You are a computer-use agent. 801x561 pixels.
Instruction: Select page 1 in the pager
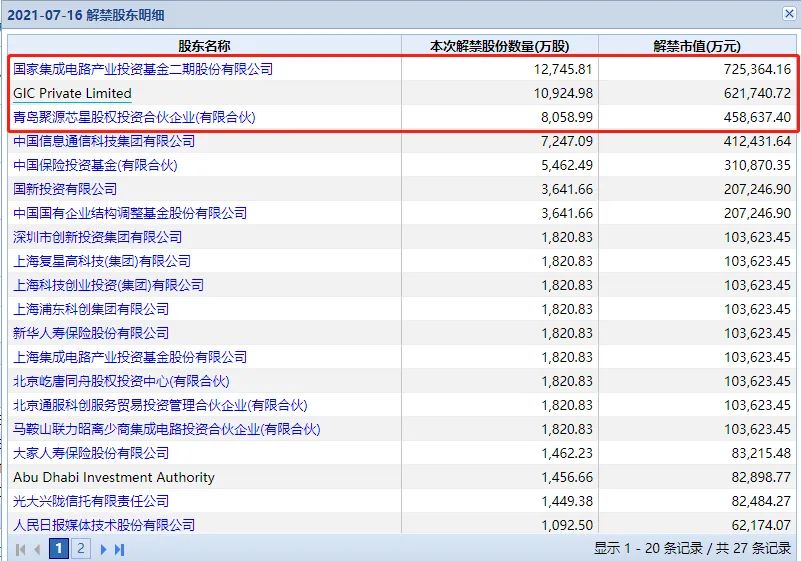point(59,548)
